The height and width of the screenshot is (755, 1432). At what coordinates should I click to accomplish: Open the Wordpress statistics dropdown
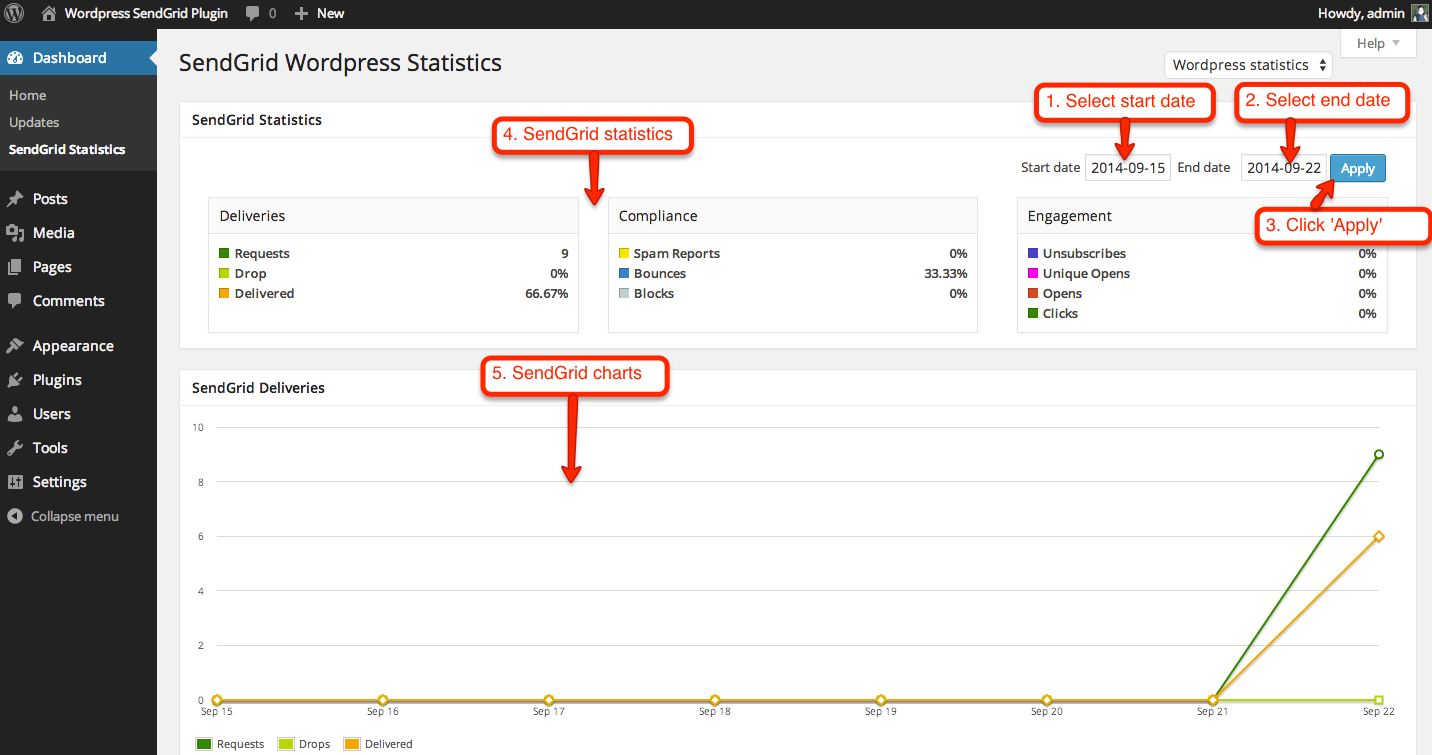tap(1248, 65)
